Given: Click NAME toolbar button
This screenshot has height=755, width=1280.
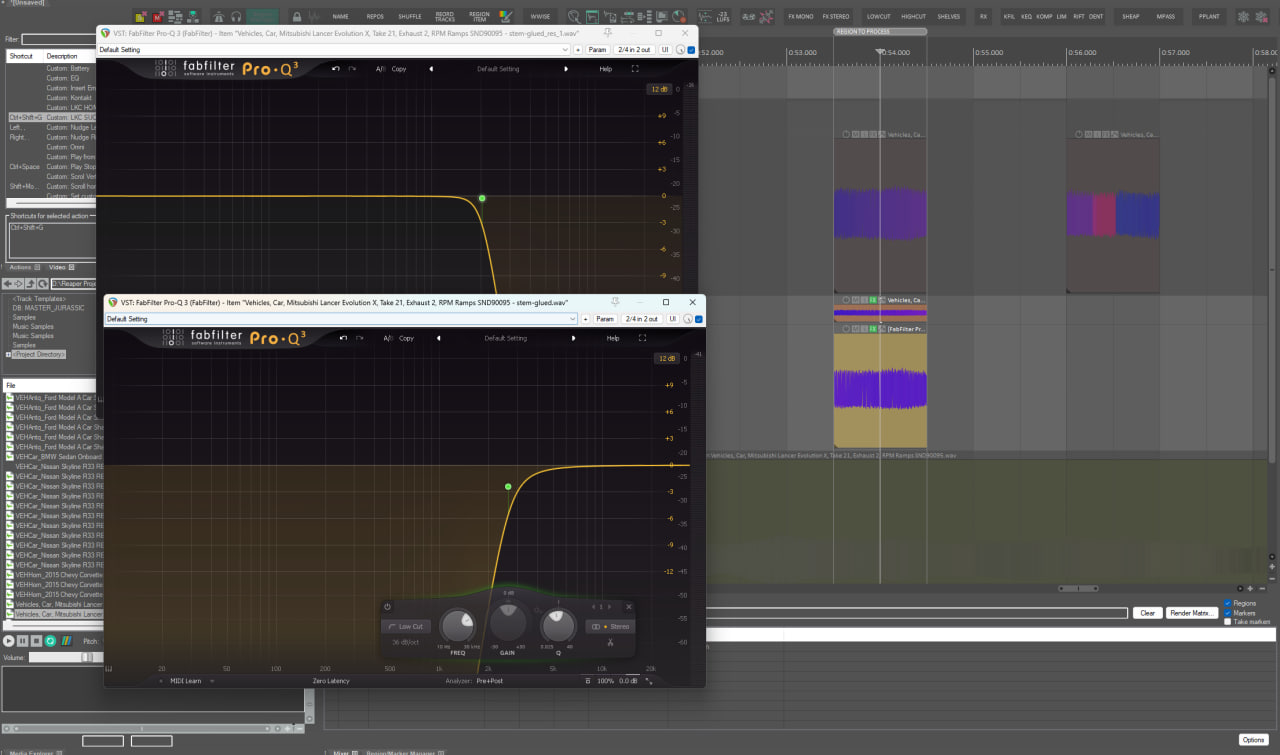Looking at the screenshot, I should (341, 17).
